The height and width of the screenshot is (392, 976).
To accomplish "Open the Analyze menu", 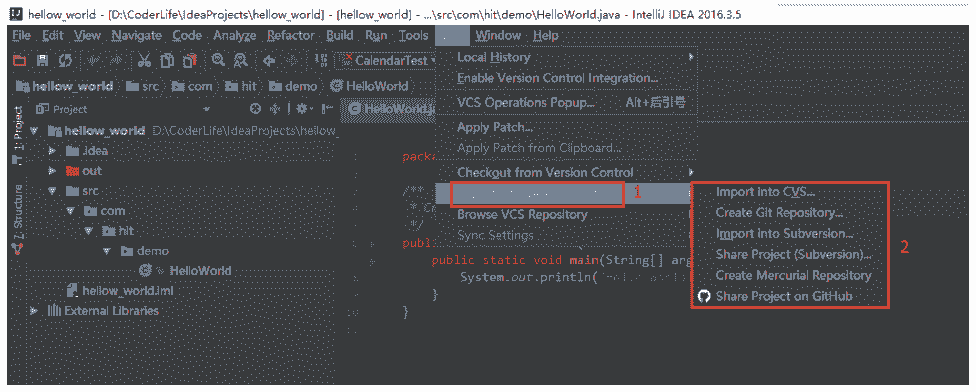I will coord(235,35).
